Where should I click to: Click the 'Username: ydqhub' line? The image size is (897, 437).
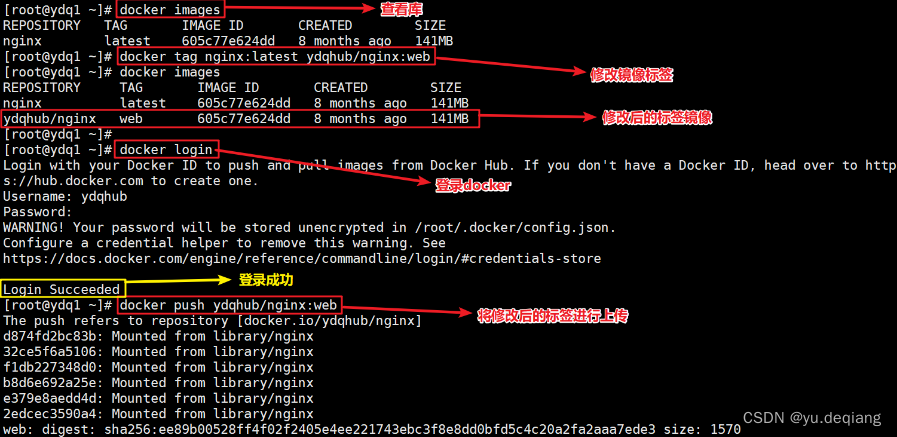(x=65, y=196)
